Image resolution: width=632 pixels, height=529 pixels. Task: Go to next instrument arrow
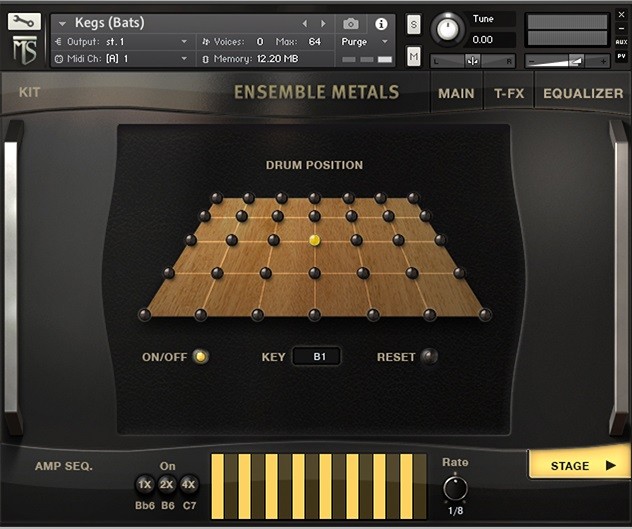323,24
